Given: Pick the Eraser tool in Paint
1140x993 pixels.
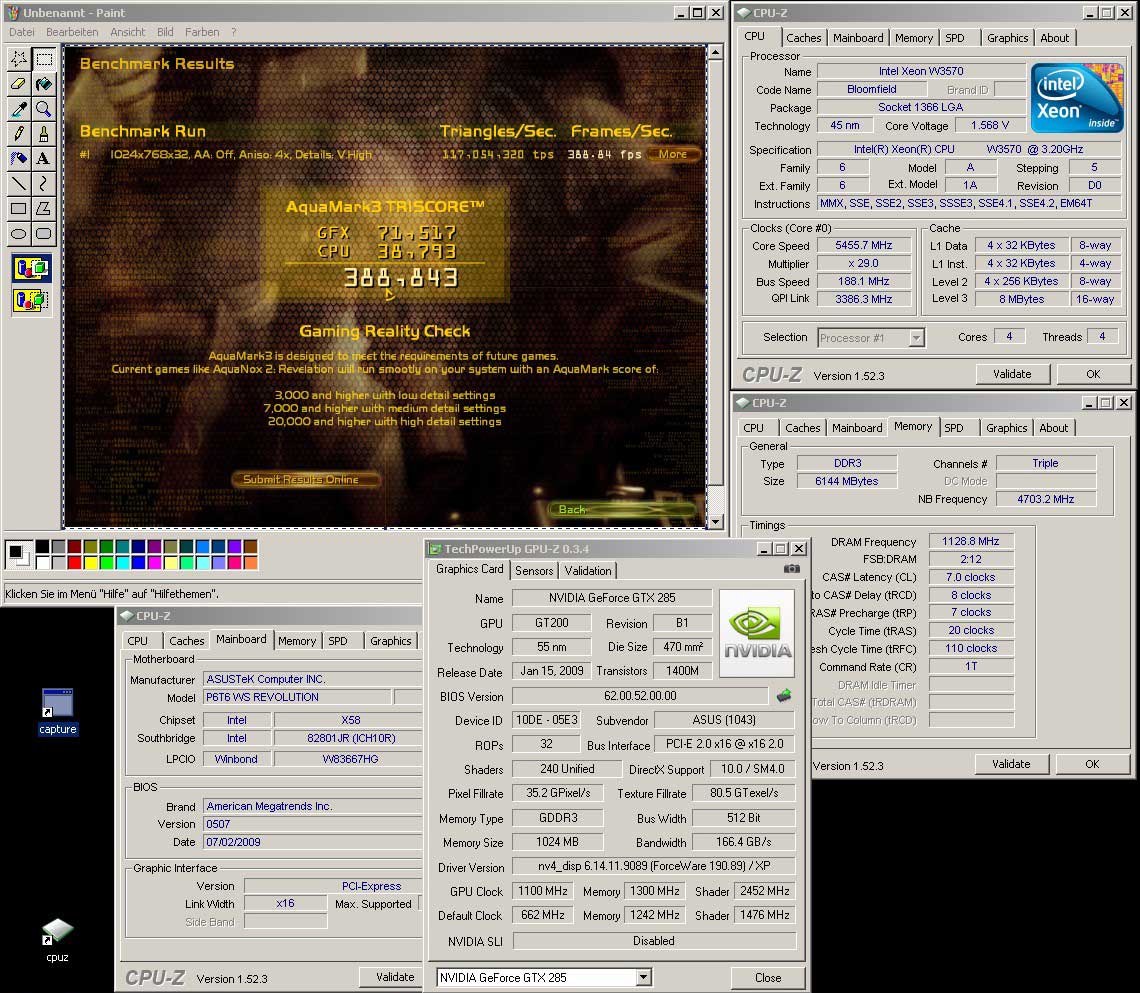Looking at the screenshot, I should (19, 84).
